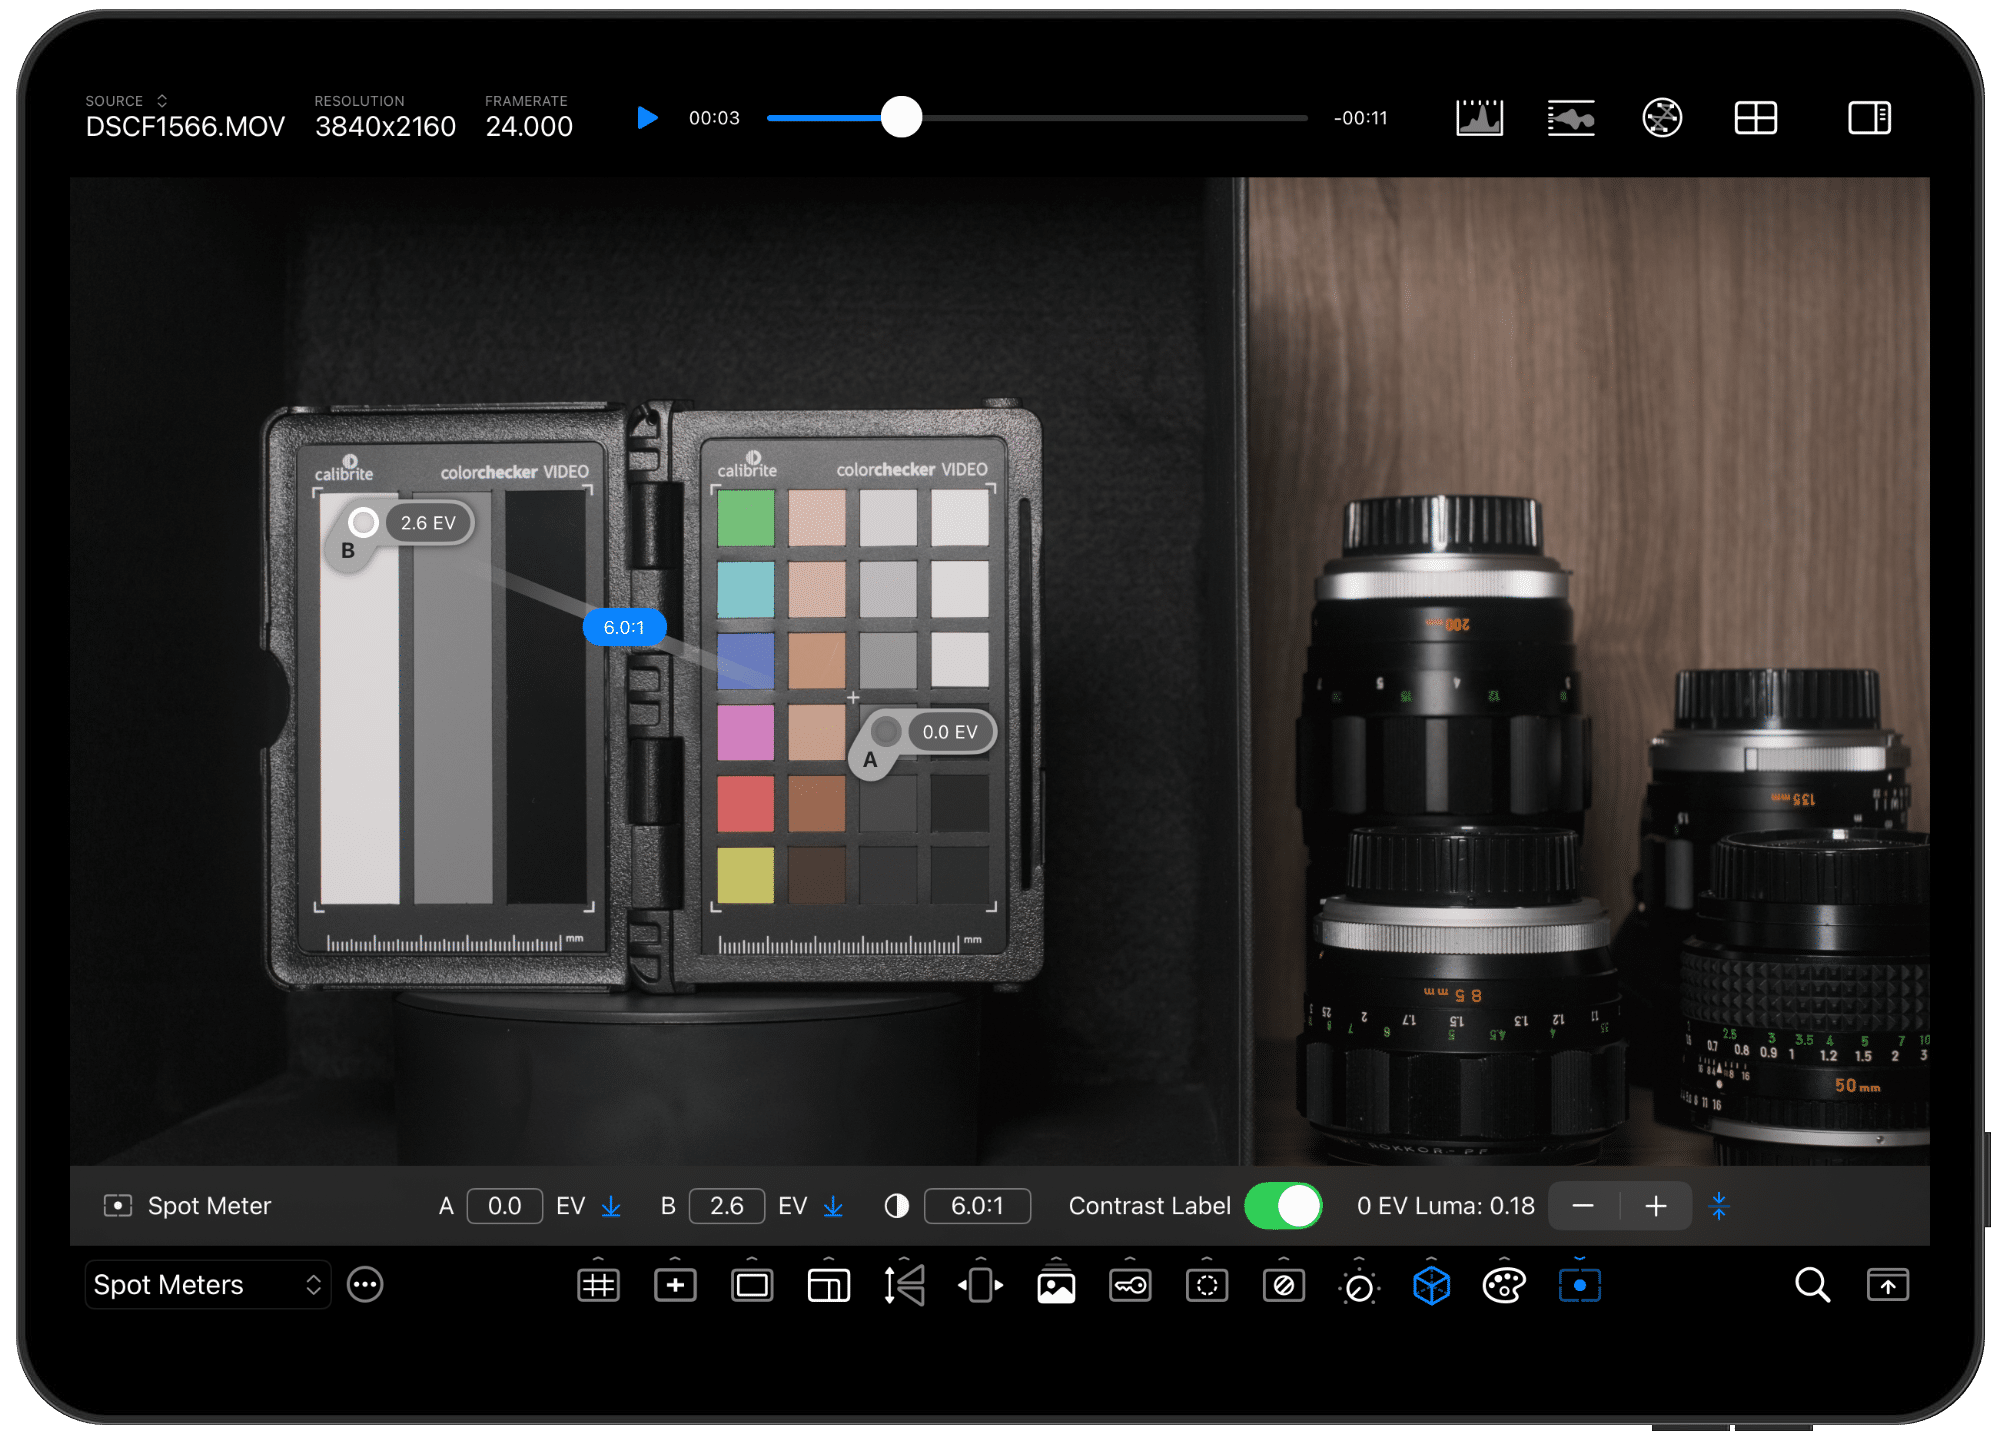The width and height of the screenshot is (2000, 1440).
Task: Click the playback scrubber handle
Action: click(901, 118)
